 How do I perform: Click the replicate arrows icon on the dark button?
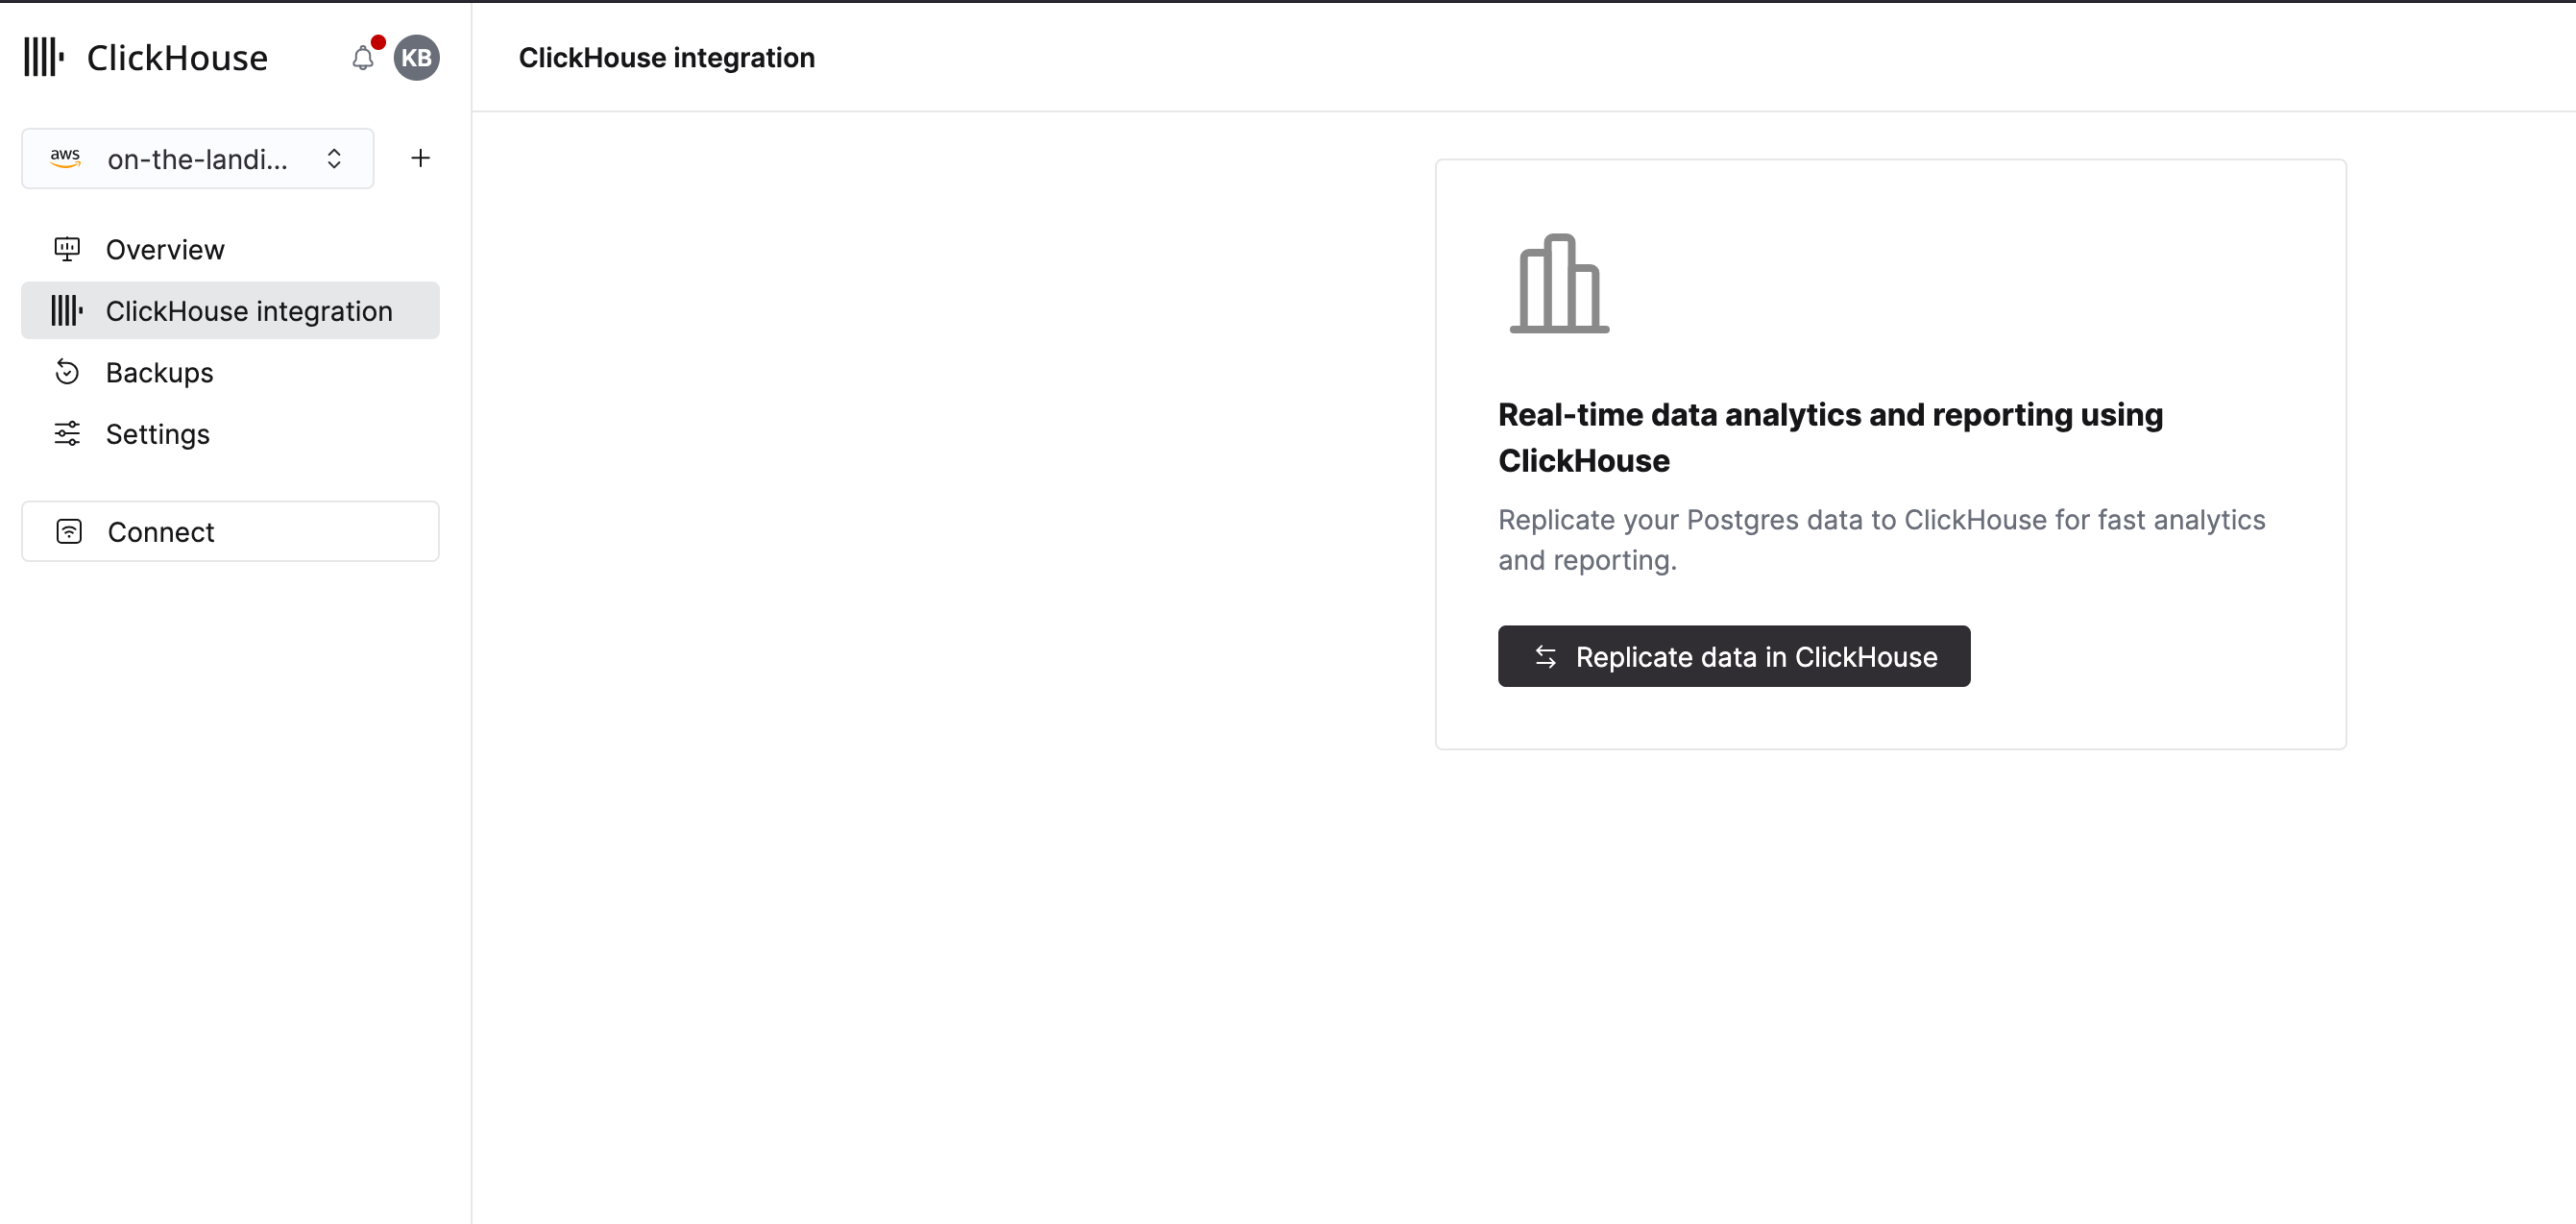[1546, 656]
